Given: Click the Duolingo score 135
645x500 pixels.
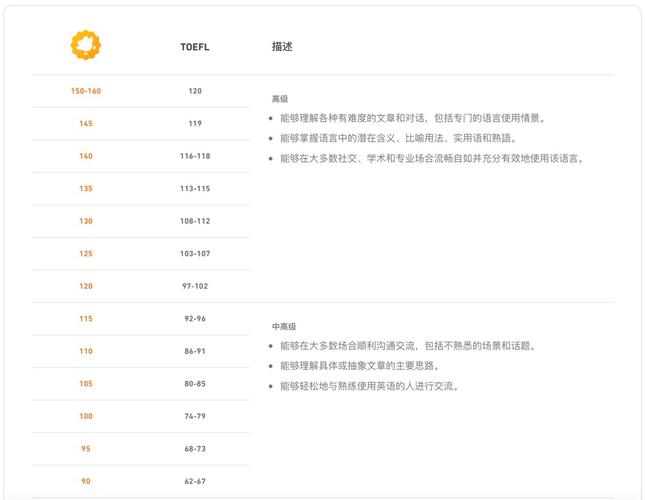Looking at the screenshot, I should (86, 188).
